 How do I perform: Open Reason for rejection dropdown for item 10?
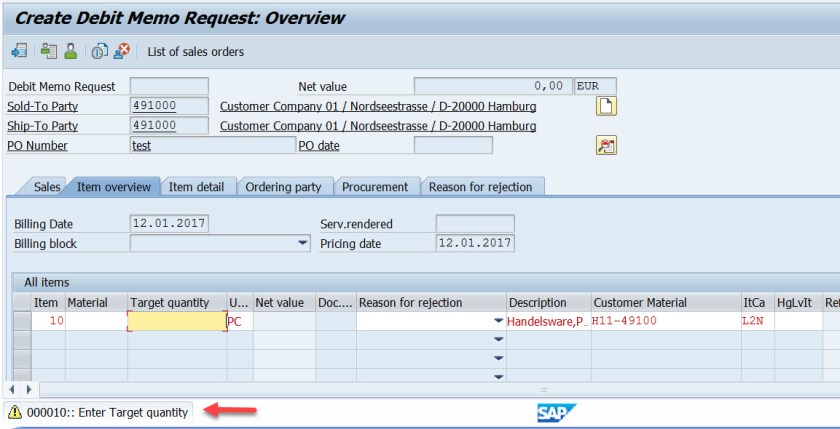pyautogui.click(x=499, y=321)
